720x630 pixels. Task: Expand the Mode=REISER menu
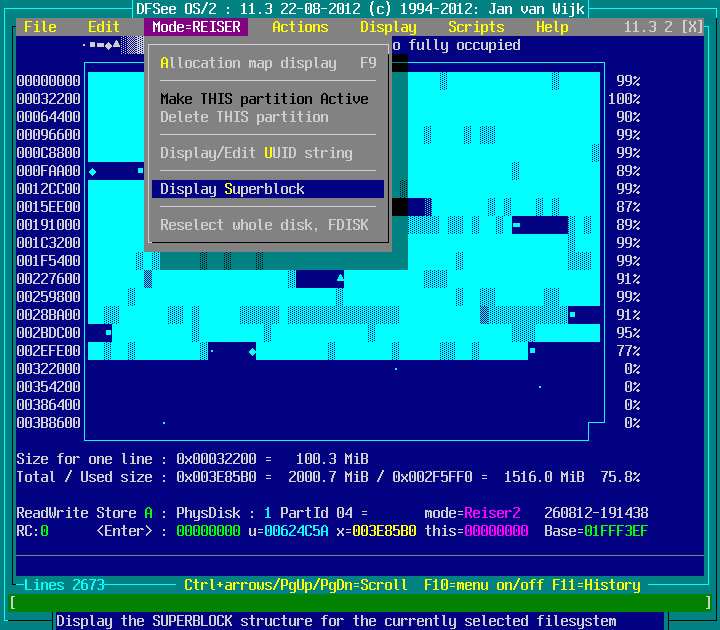[196, 27]
